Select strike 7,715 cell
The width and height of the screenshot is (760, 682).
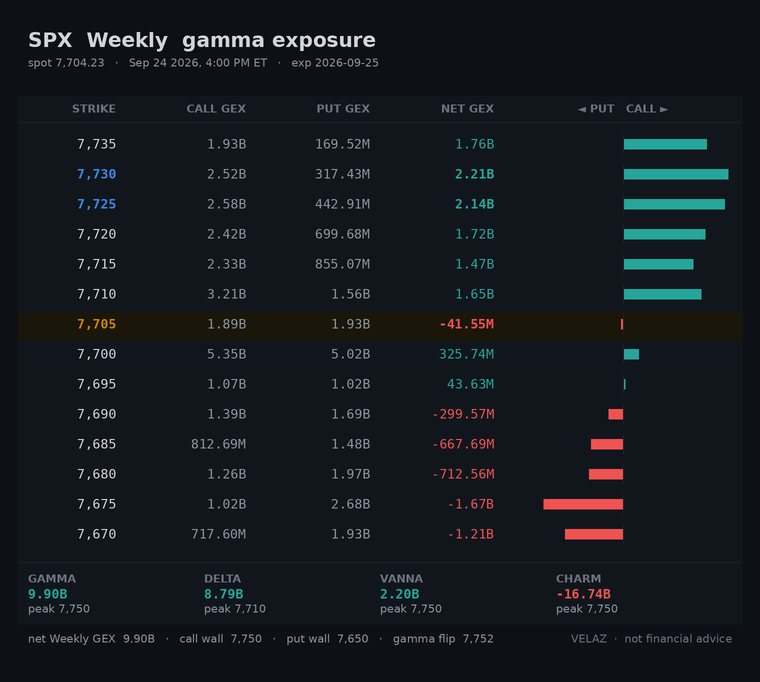(96, 264)
